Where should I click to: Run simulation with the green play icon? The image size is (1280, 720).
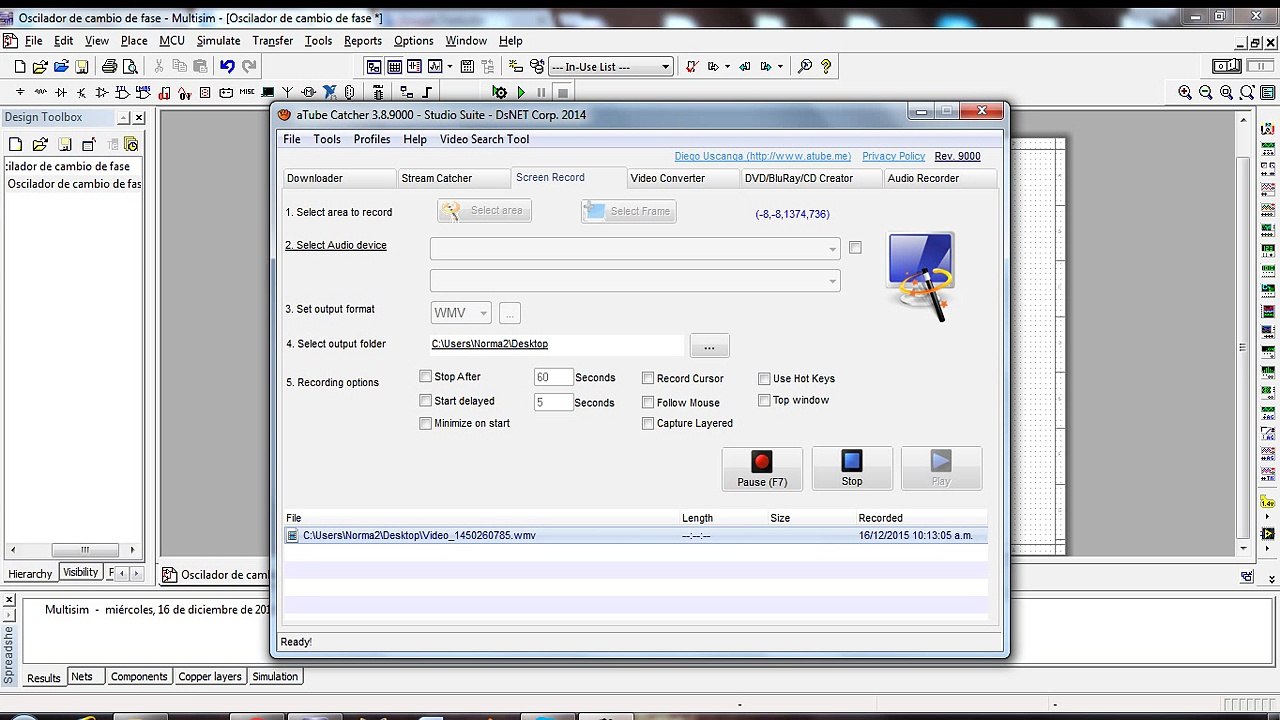tap(521, 92)
